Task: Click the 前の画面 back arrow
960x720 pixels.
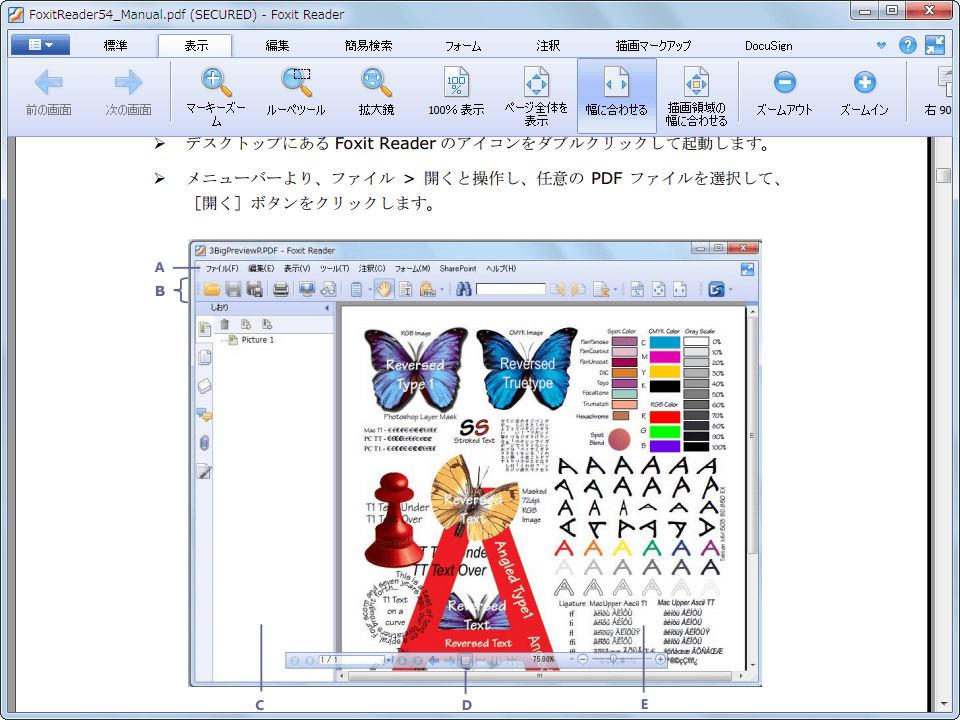Action: click(48, 94)
